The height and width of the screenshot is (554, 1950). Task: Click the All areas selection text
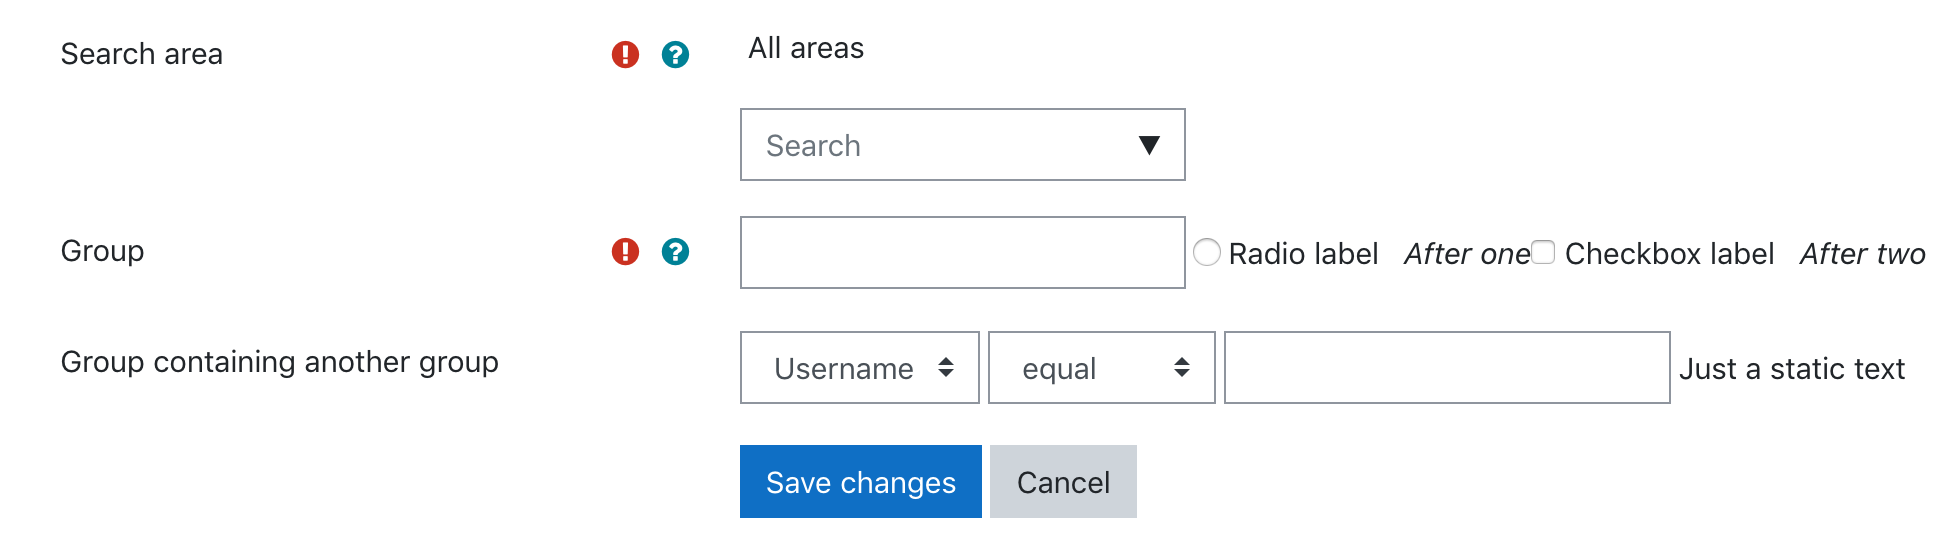click(806, 48)
